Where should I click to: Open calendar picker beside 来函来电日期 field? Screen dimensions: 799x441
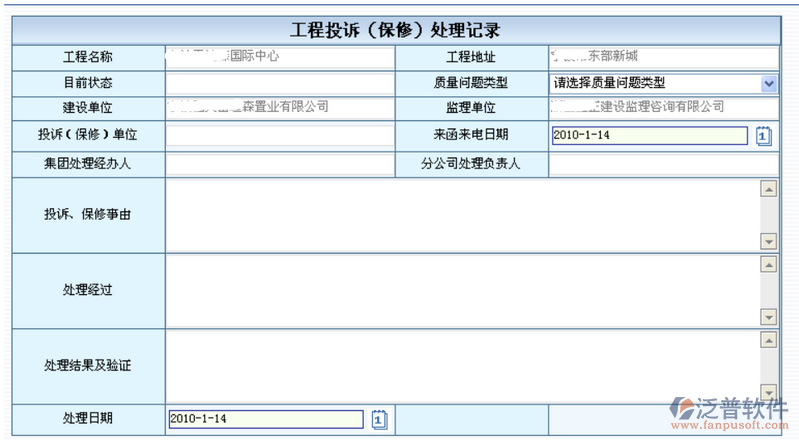pyautogui.click(x=764, y=136)
